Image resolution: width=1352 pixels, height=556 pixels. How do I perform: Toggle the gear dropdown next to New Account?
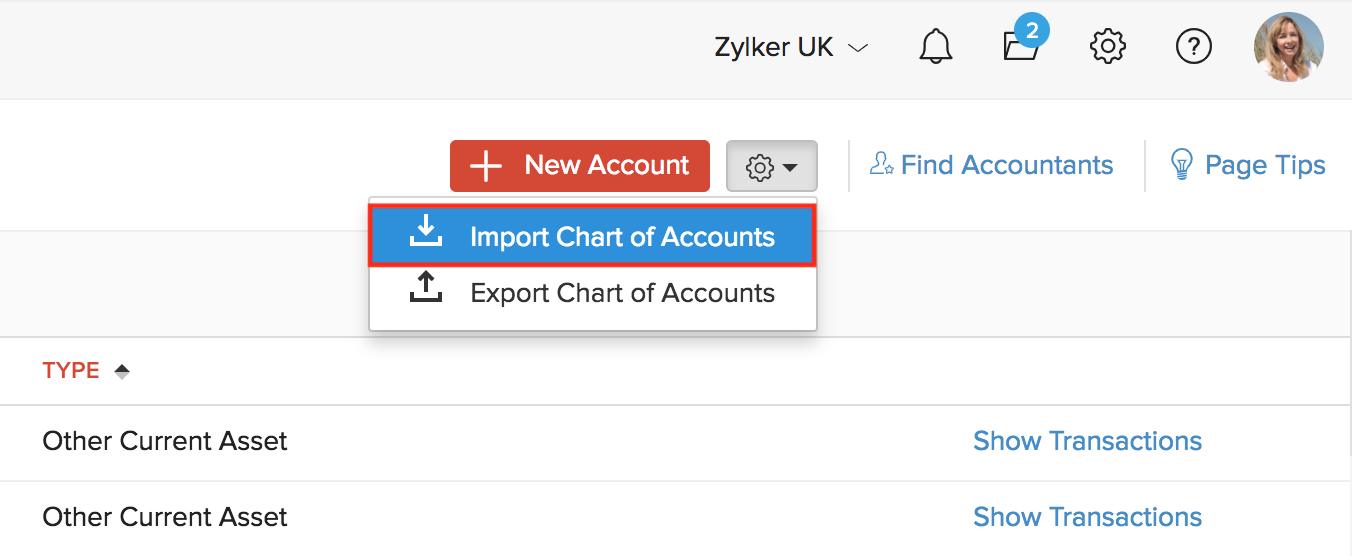pyautogui.click(x=771, y=166)
